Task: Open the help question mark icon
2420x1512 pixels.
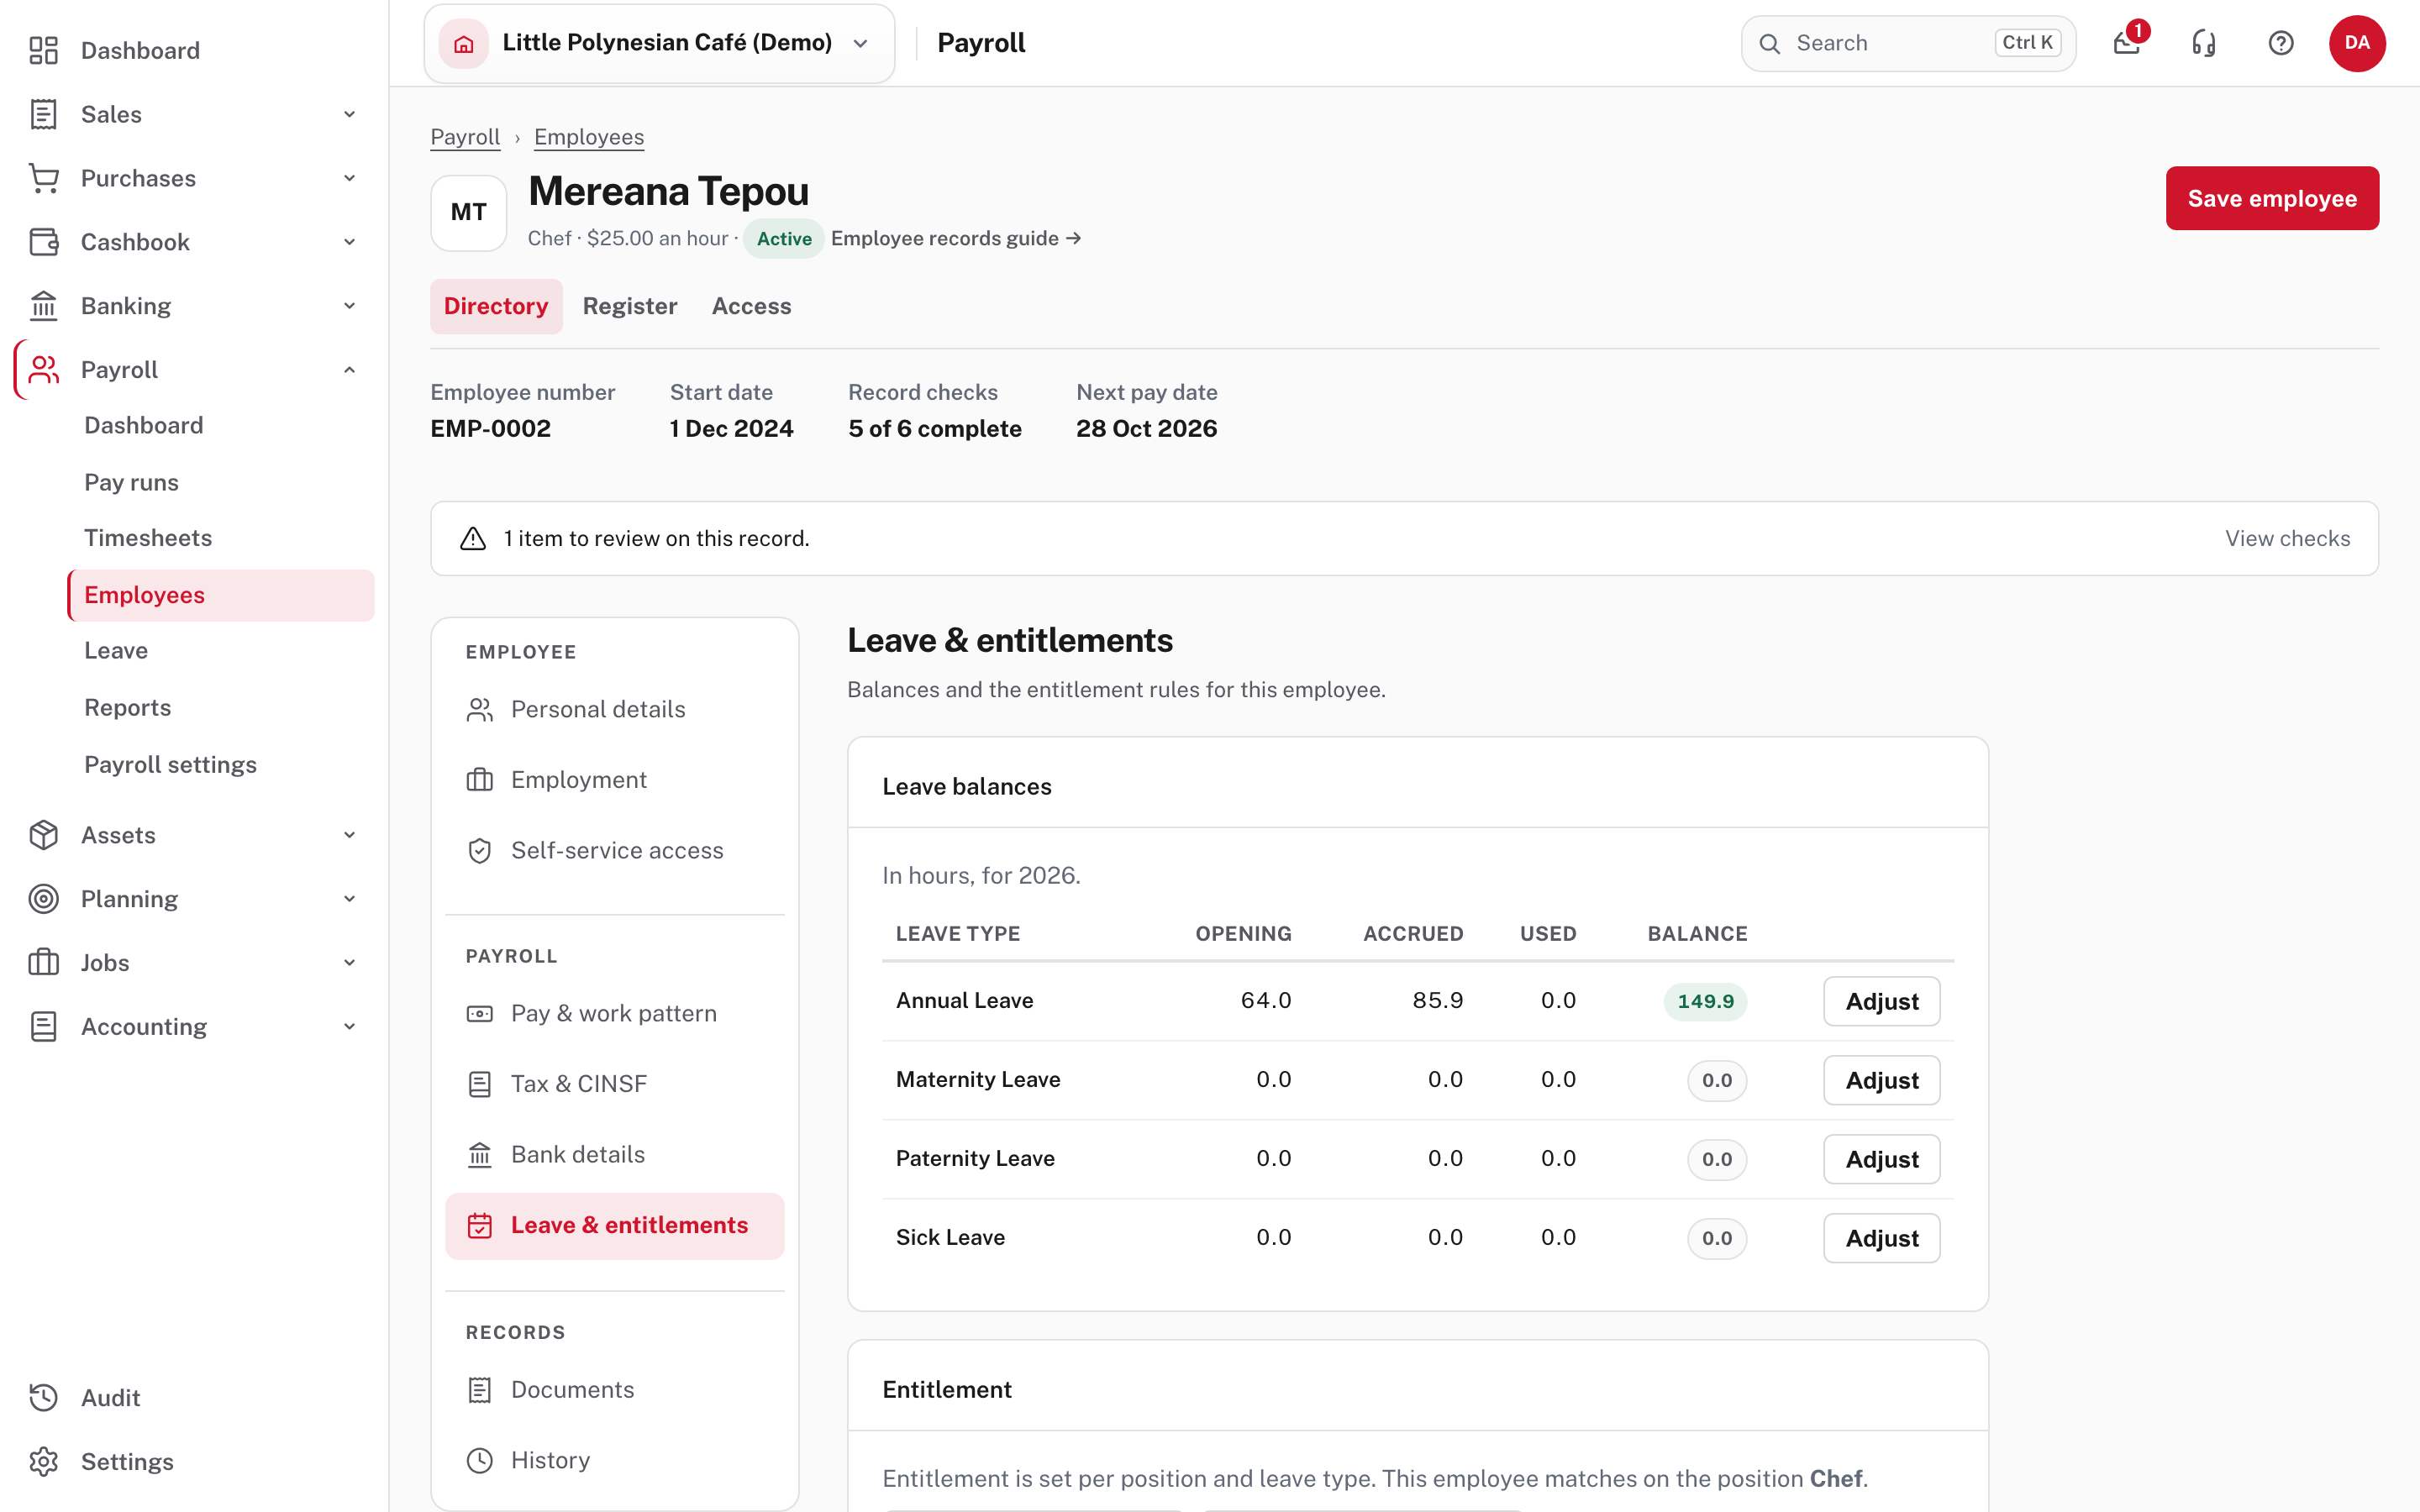Action: coord(2281,43)
